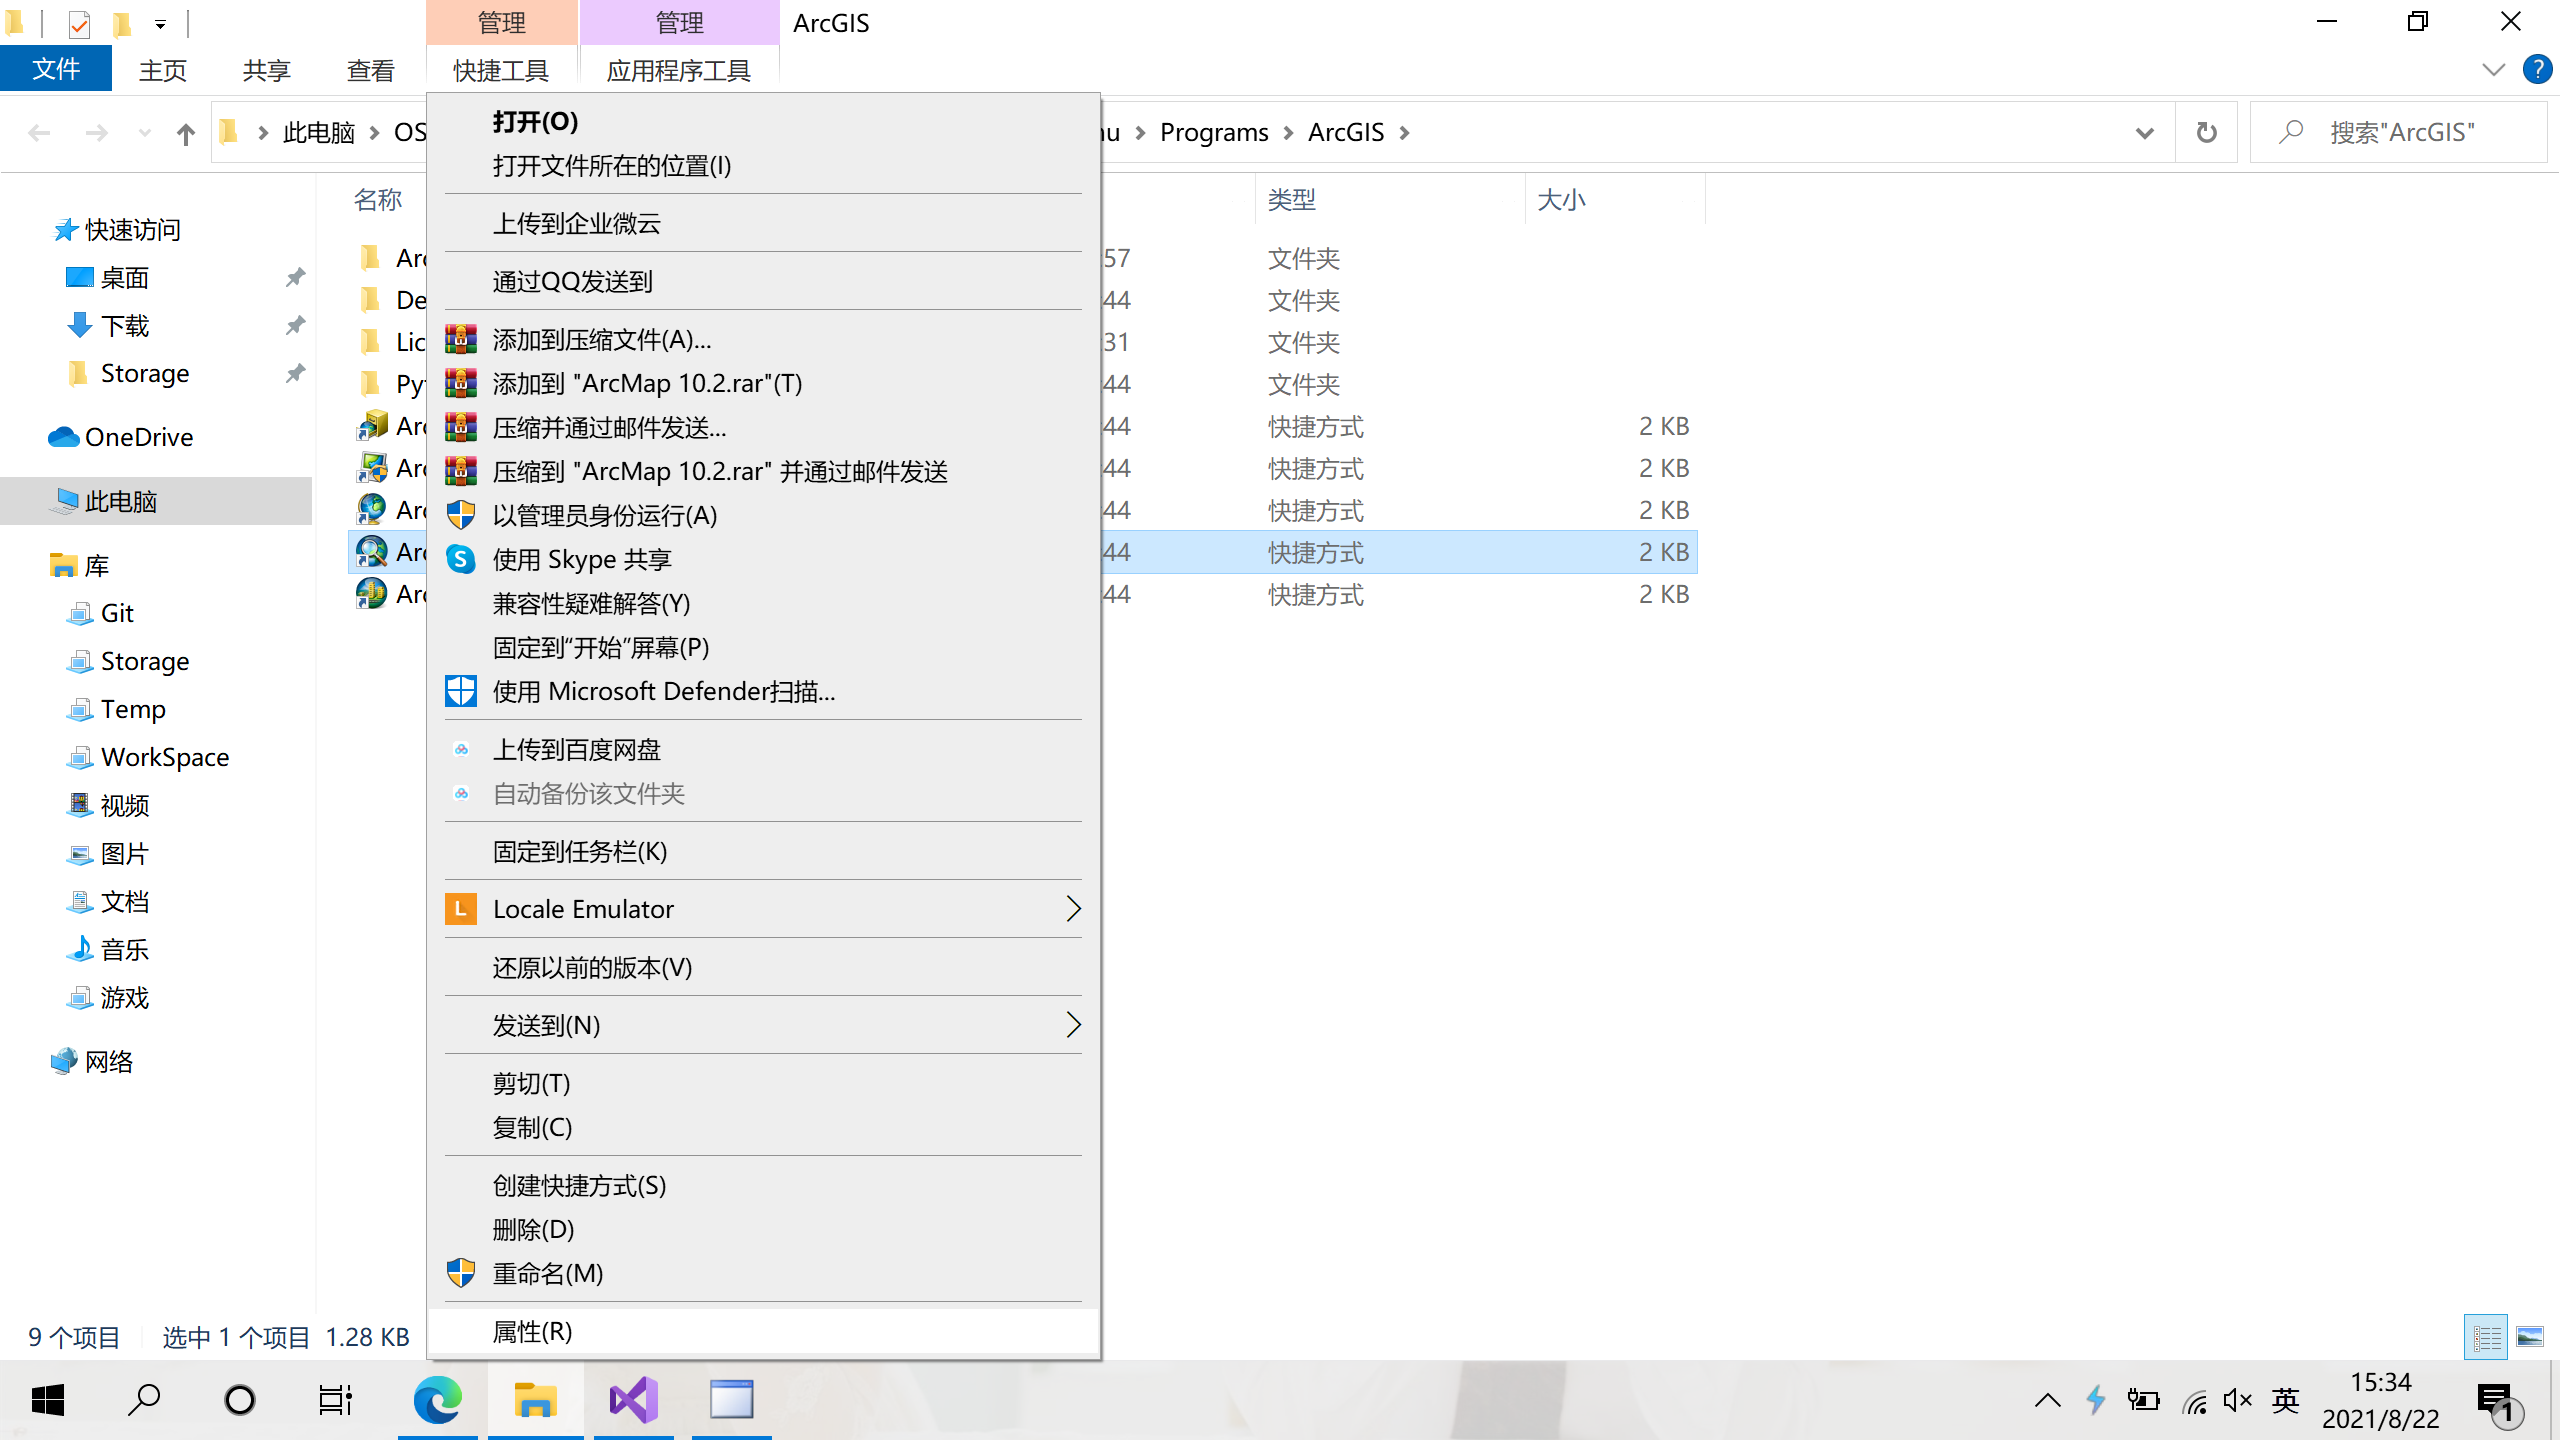2560x1440 pixels.
Task: Switch to details view layout icon
Action: point(2486,1337)
